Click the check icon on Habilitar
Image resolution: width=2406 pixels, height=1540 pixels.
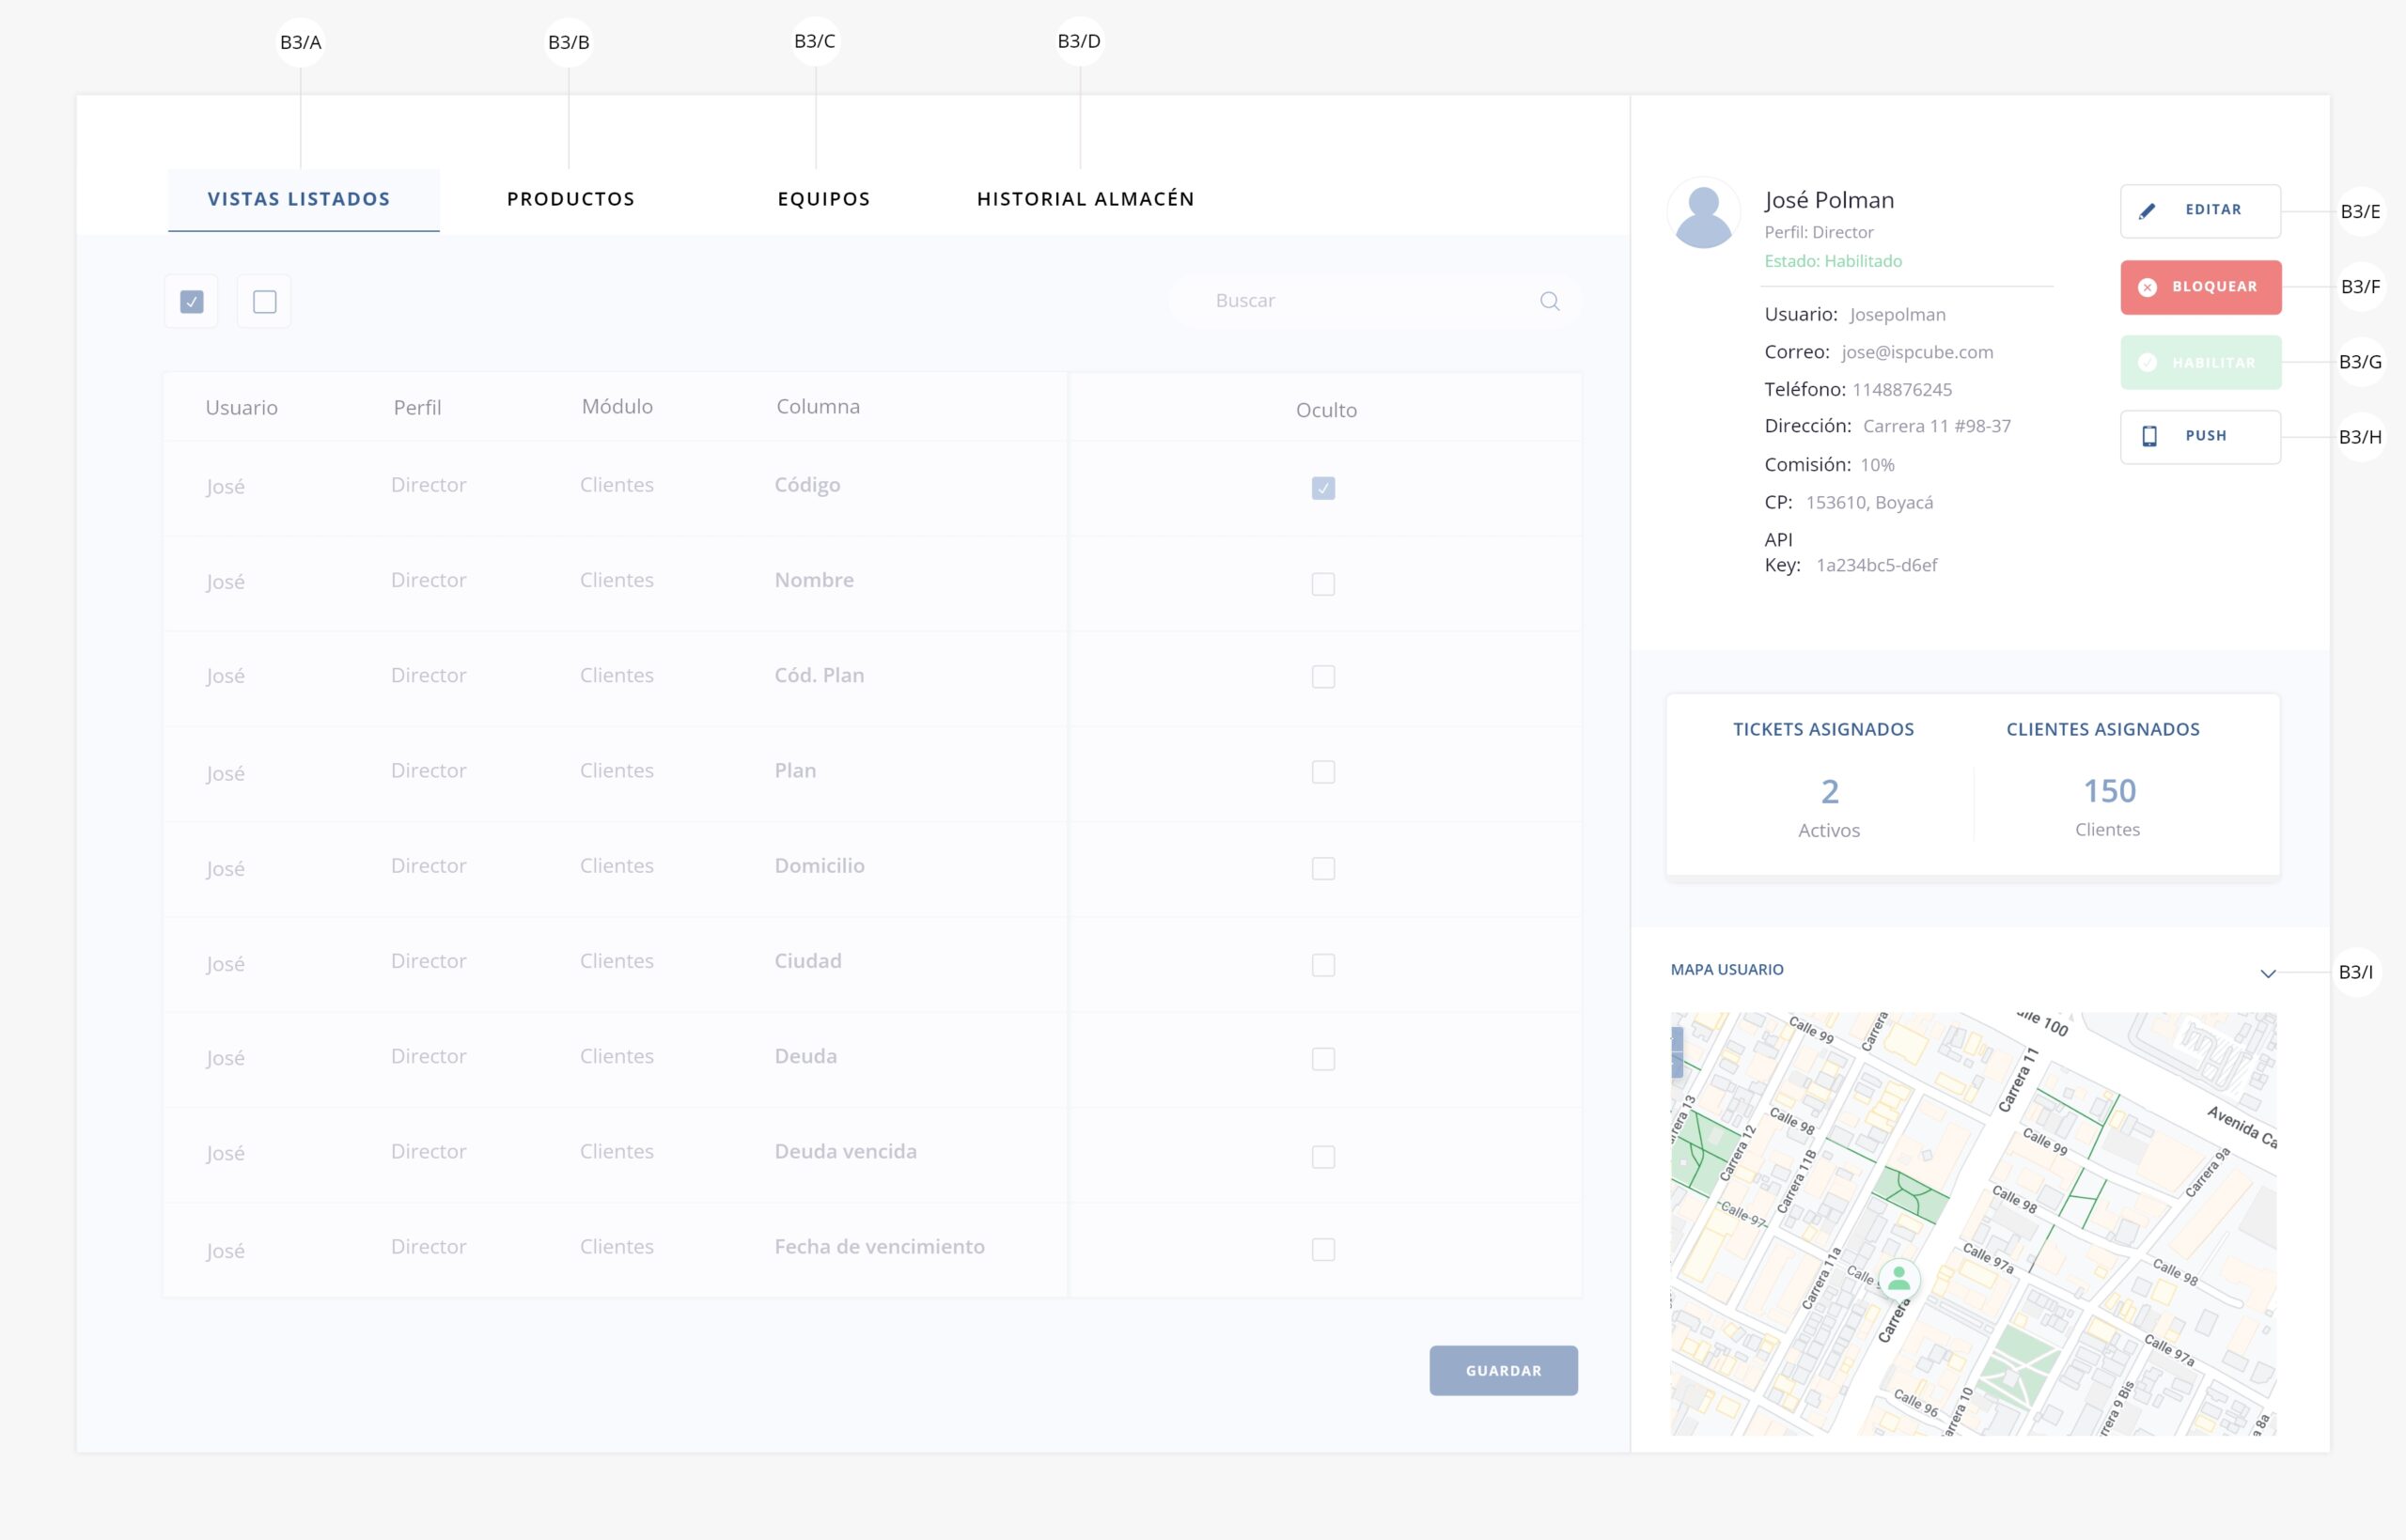click(x=2147, y=362)
